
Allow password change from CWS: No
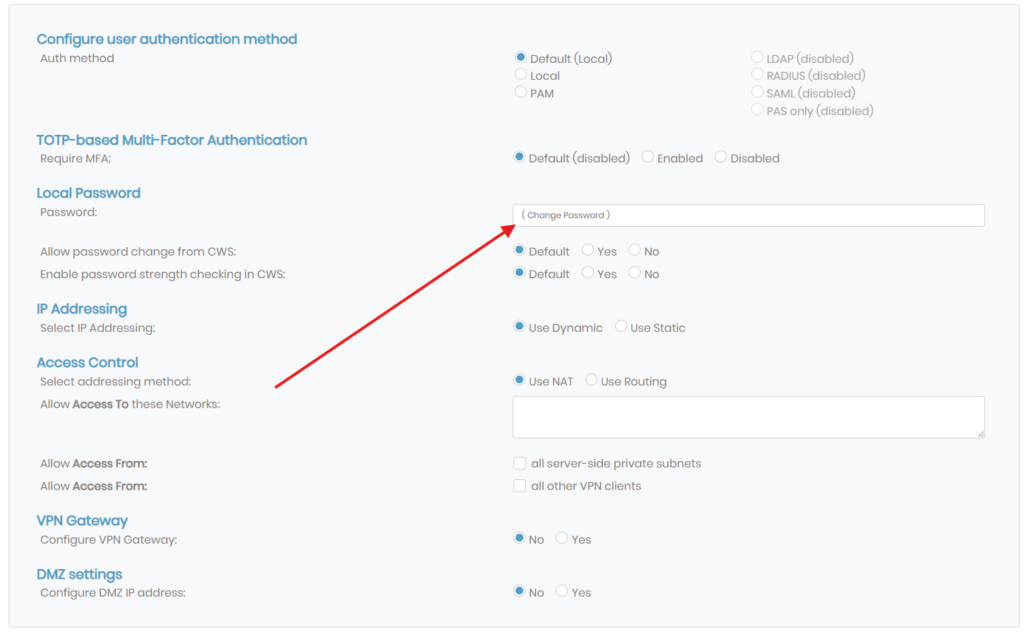click(634, 250)
